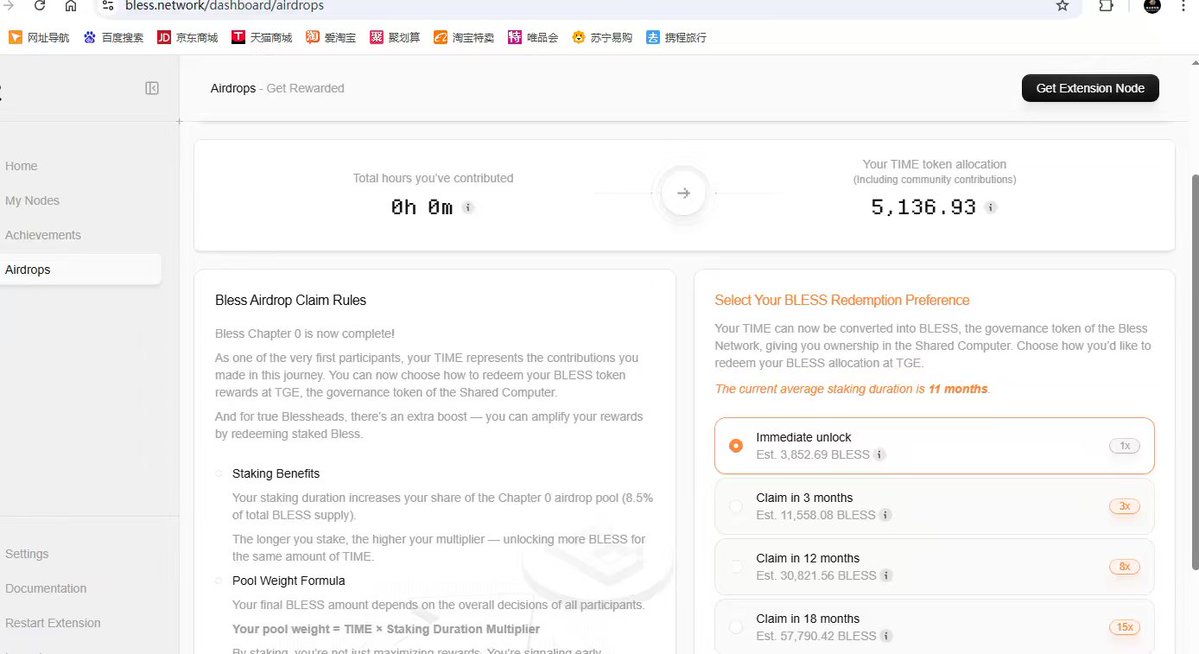This screenshot has height=654, width=1199.
Task: Open the browser extensions puzzle icon
Action: [x=1106, y=5]
